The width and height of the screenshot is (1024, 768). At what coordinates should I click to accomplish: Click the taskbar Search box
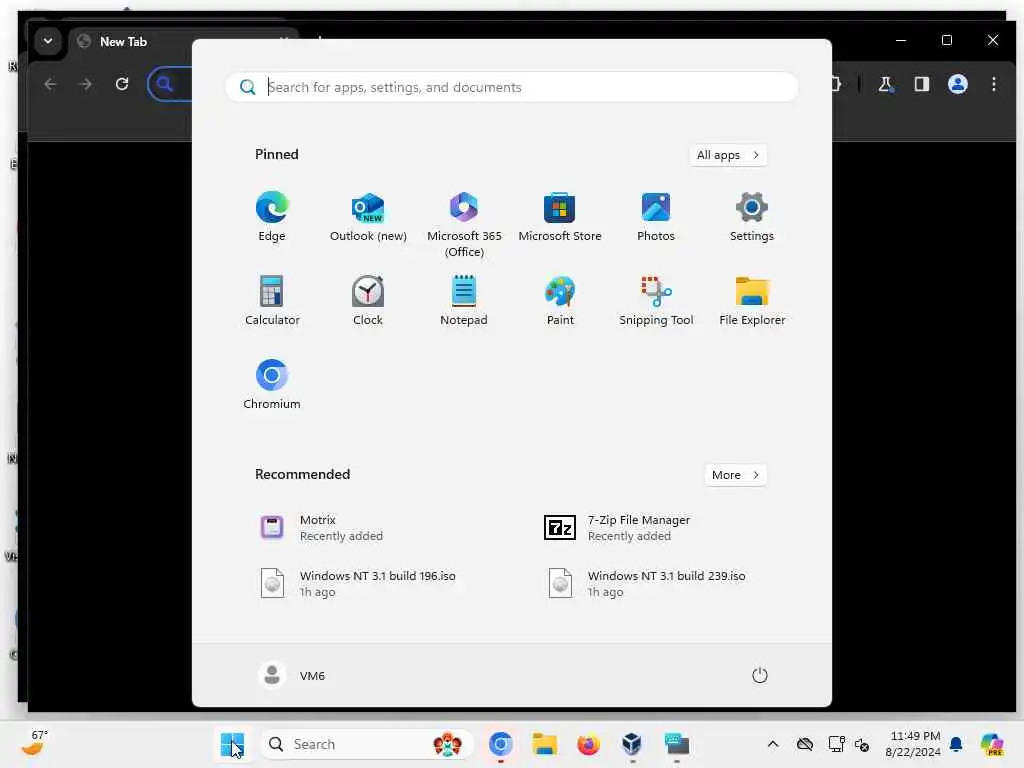[367, 744]
